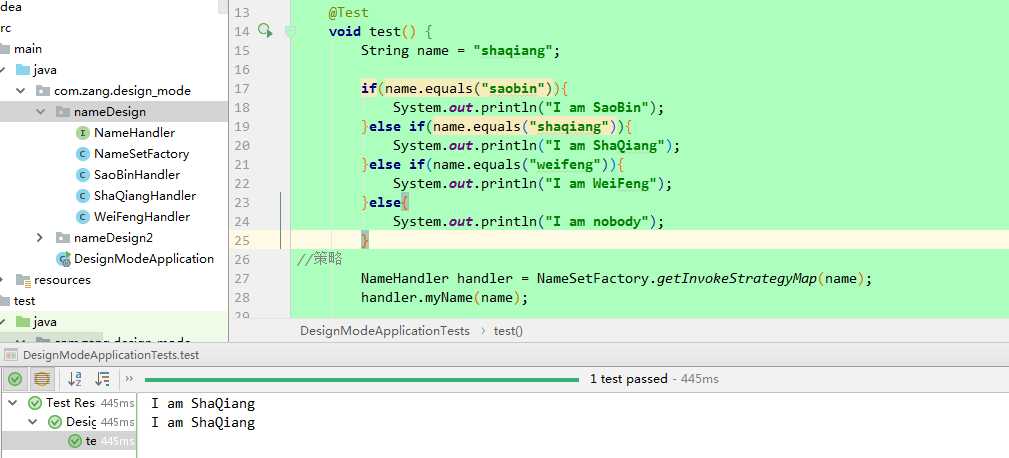Collapse the Desig test class node
Image resolution: width=1009 pixels, height=458 pixels.
(32, 422)
